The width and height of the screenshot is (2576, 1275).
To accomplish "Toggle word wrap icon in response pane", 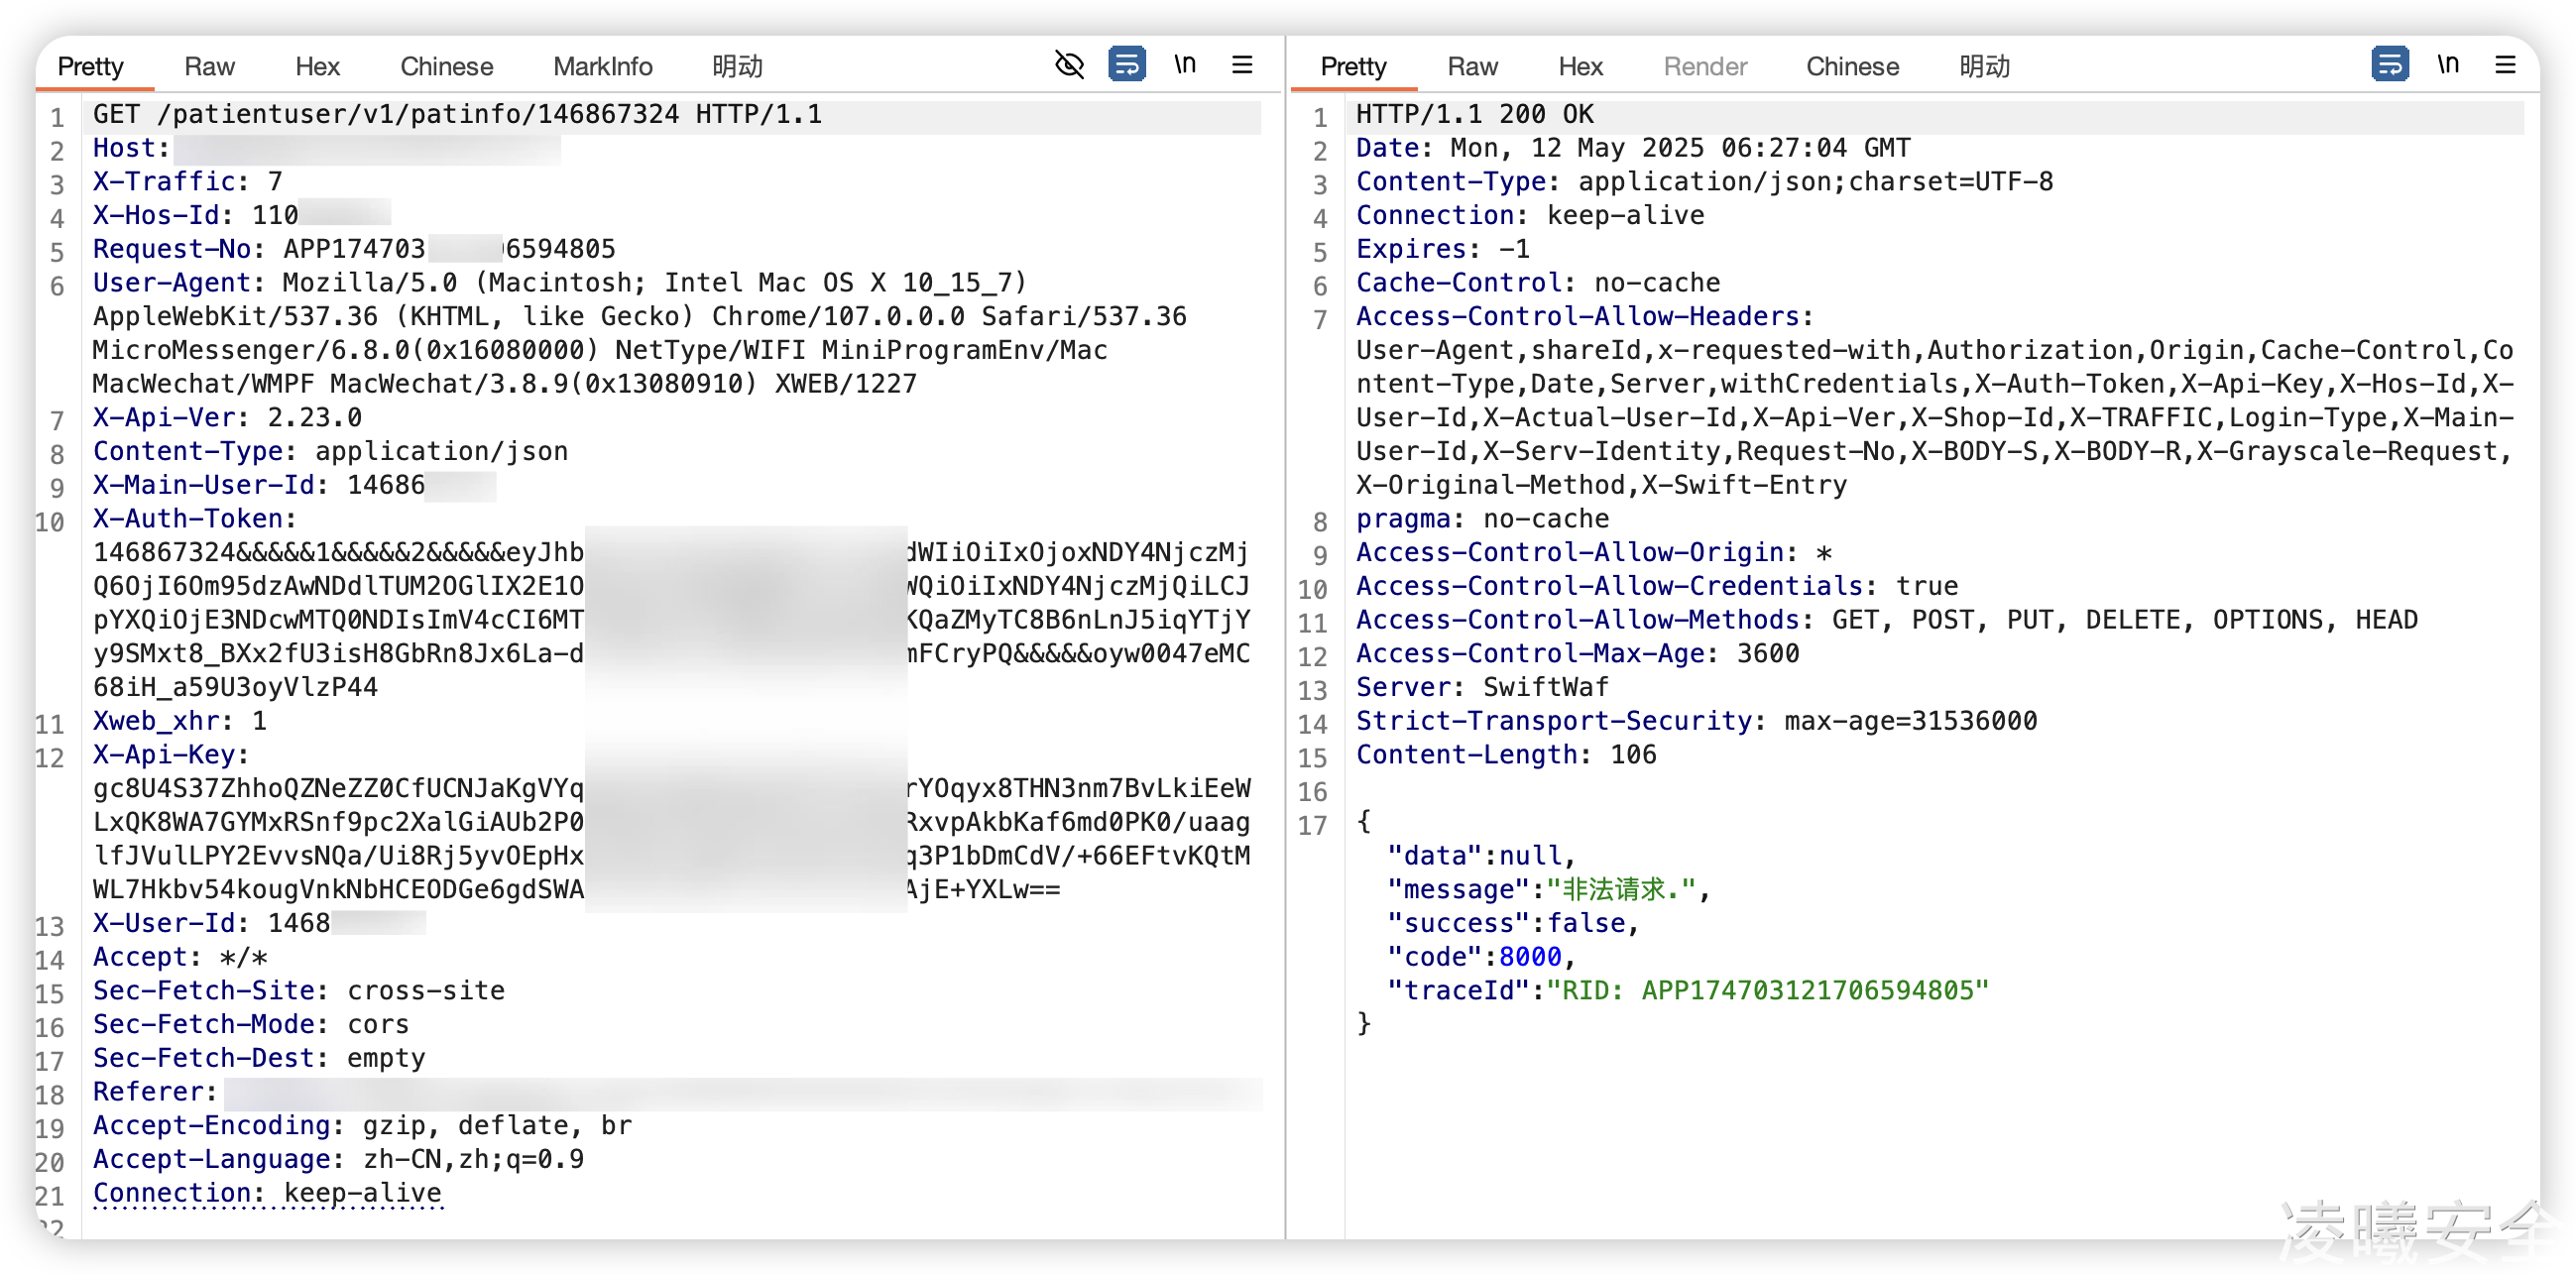I will click(x=2389, y=65).
